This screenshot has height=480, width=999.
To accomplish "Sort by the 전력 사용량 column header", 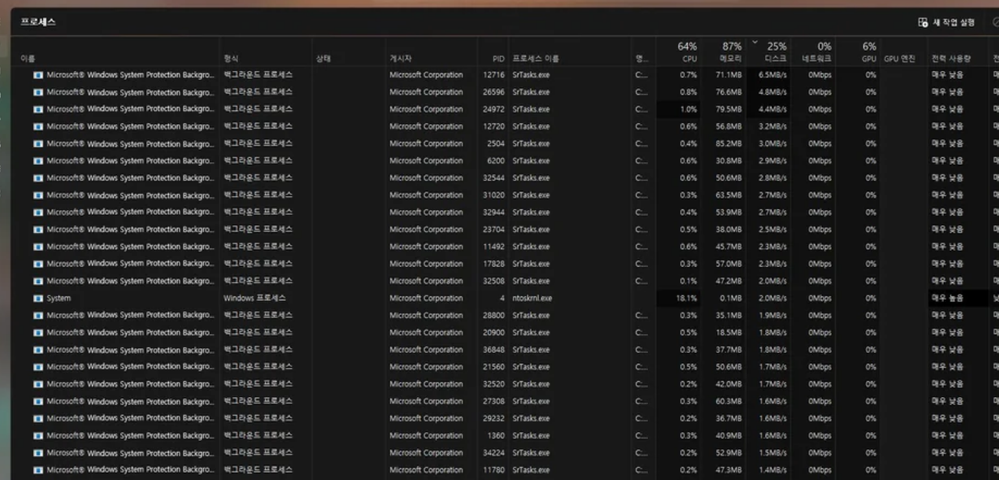I will click(951, 59).
